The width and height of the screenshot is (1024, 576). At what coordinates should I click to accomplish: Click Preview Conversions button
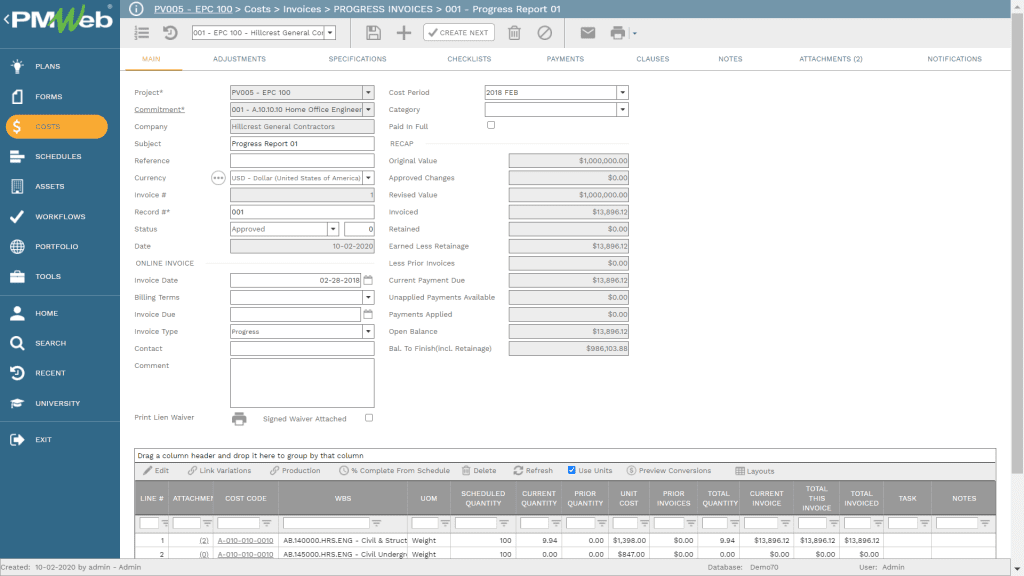pos(669,471)
